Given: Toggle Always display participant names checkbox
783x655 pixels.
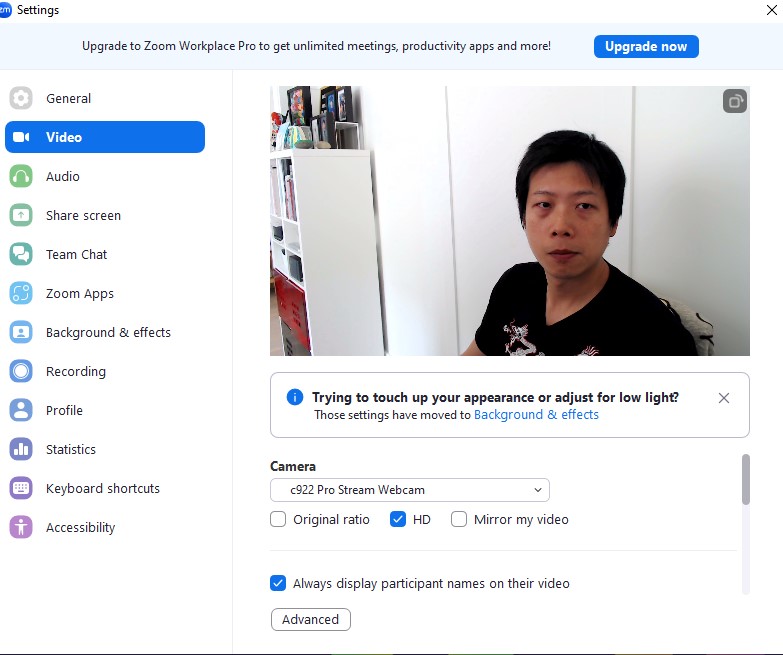Looking at the screenshot, I should coord(279,583).
